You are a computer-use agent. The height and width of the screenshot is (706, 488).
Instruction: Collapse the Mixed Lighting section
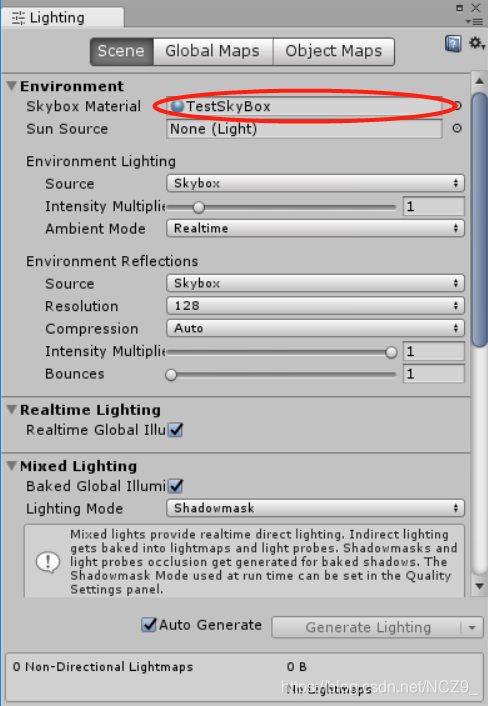(x=12, y=466)
